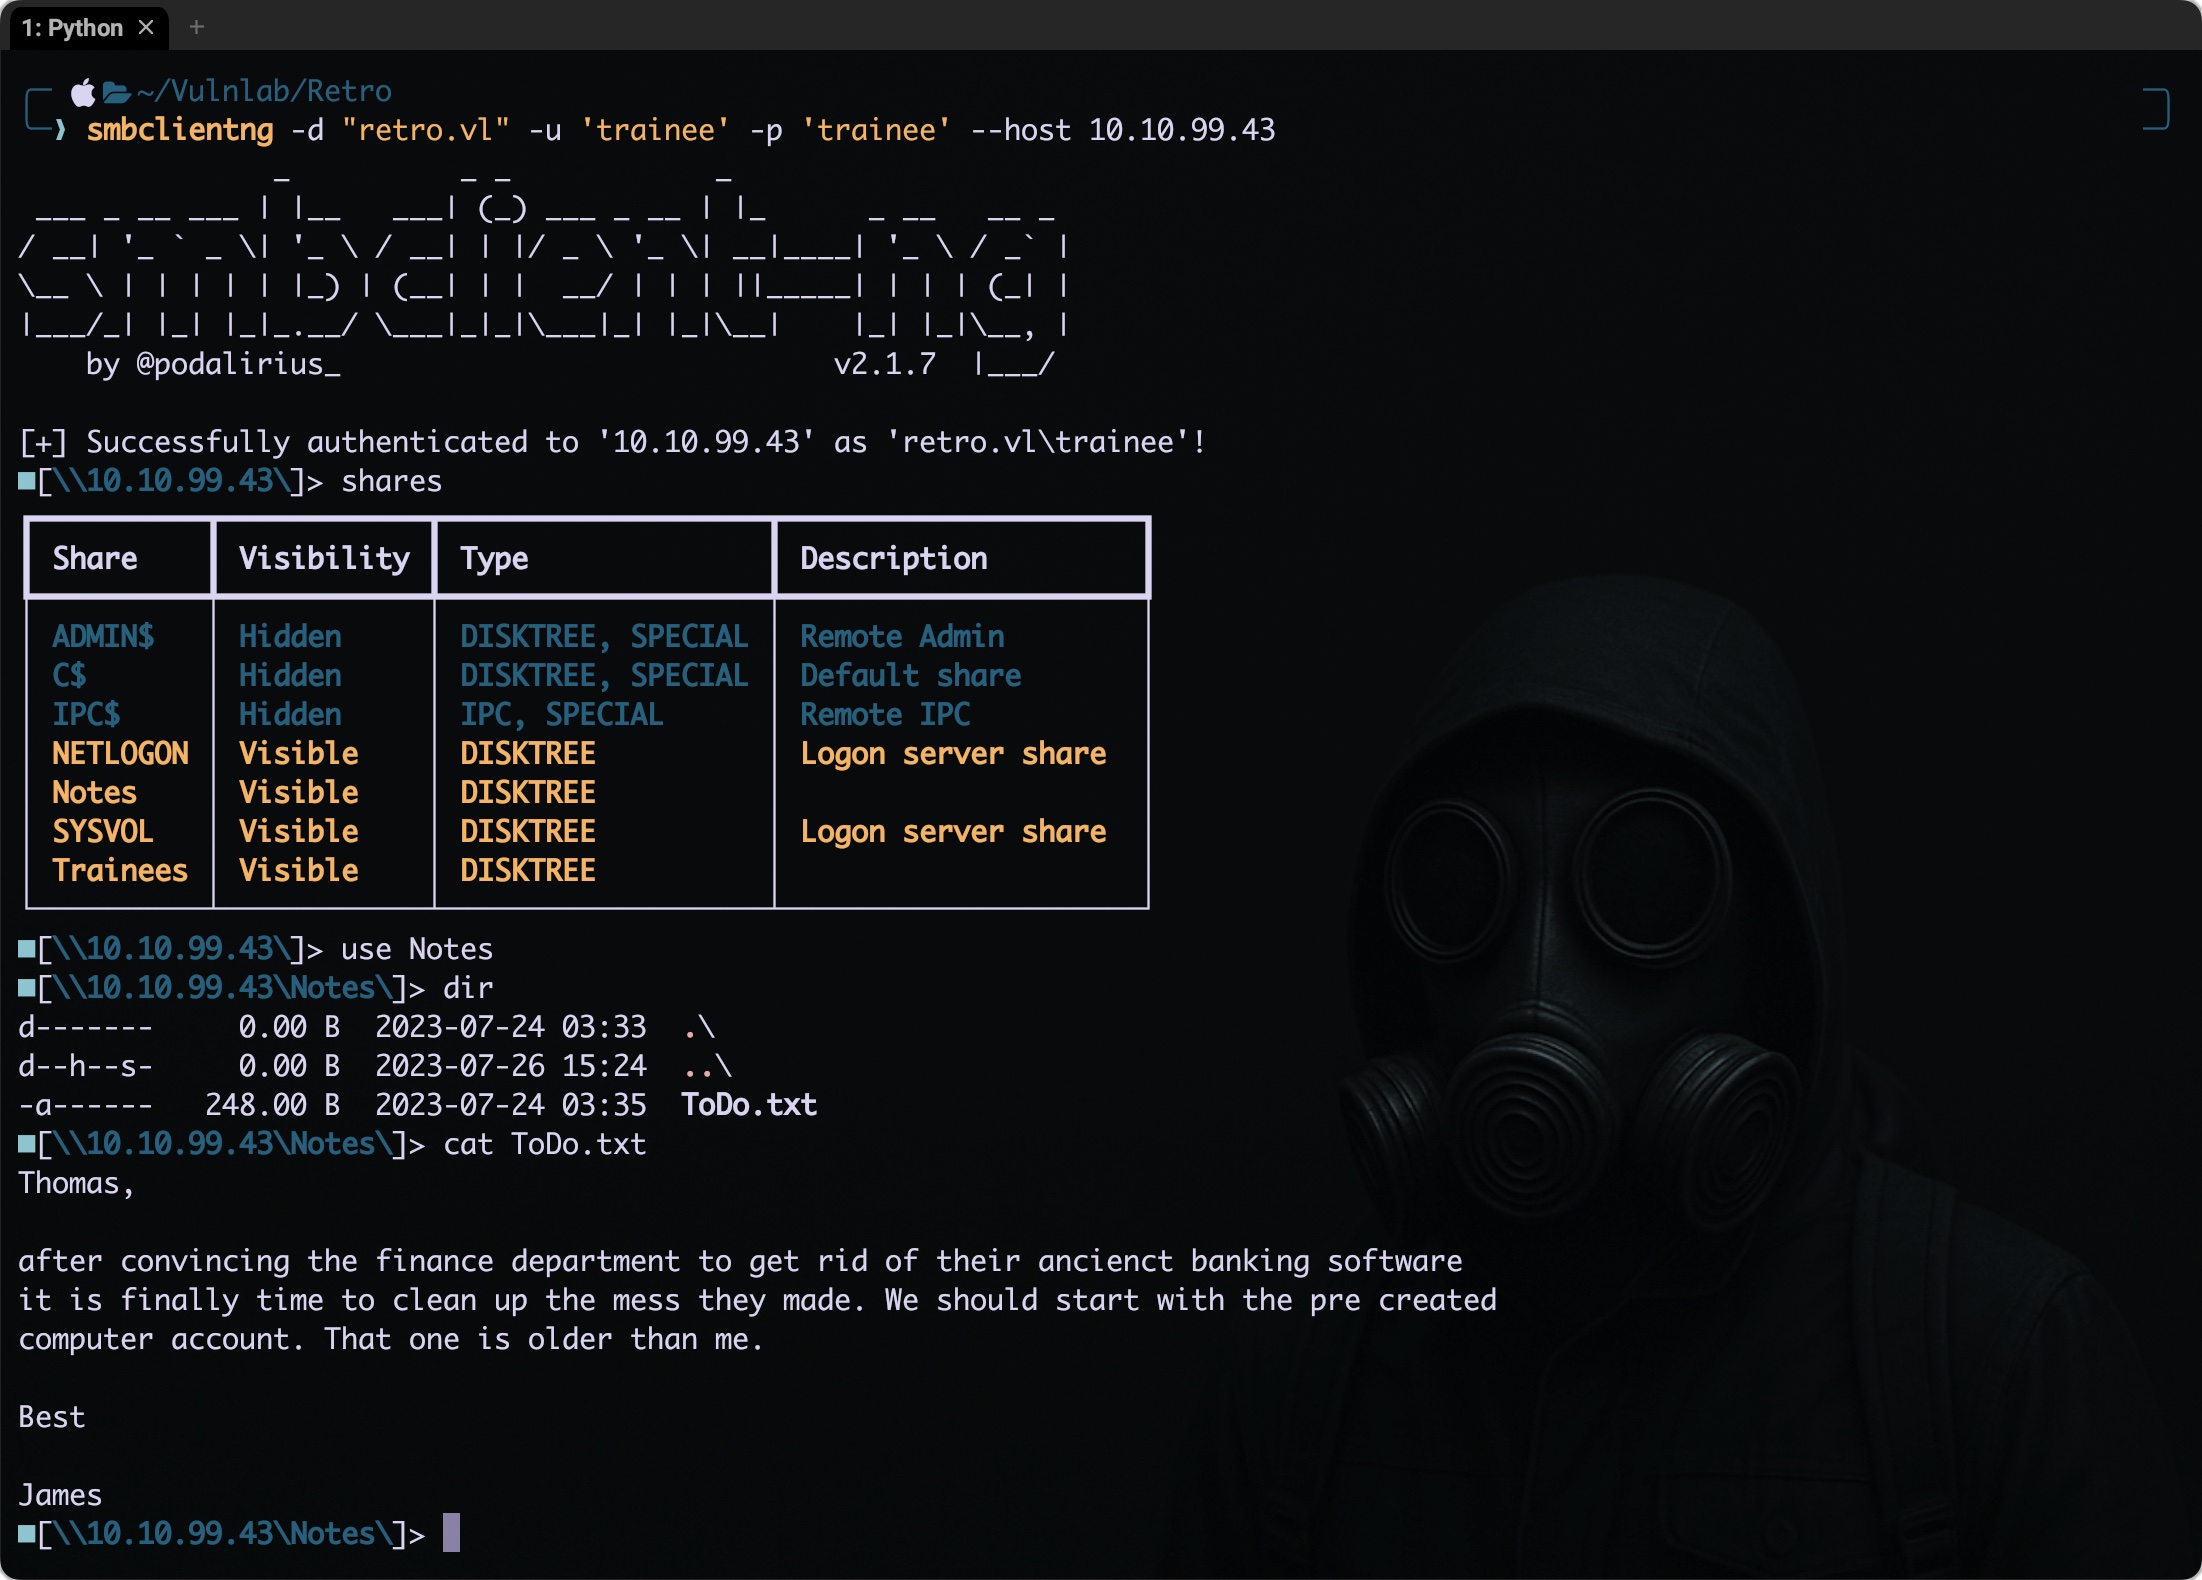The image size is (2202, 1580).
Task: Click 'Default share' description cell
Action: (x=910, y=675)
